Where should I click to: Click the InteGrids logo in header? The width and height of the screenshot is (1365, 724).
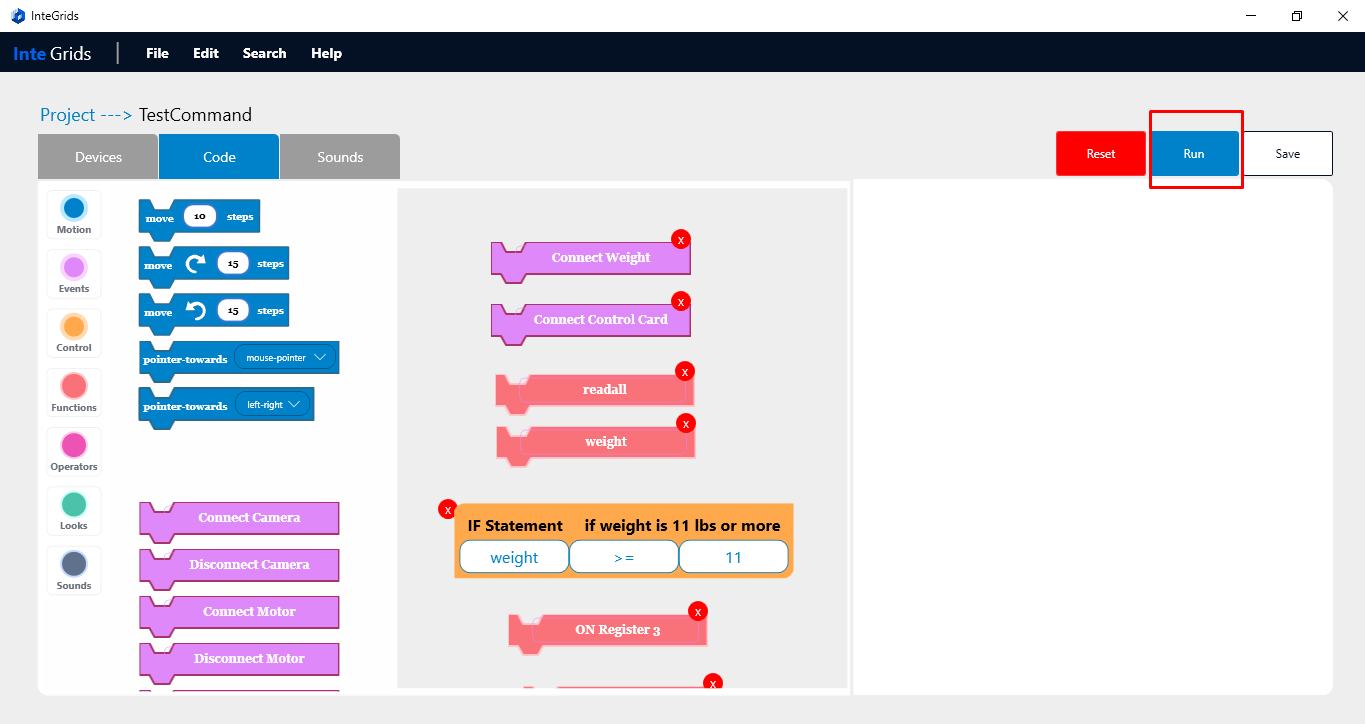tap(52, 53)
